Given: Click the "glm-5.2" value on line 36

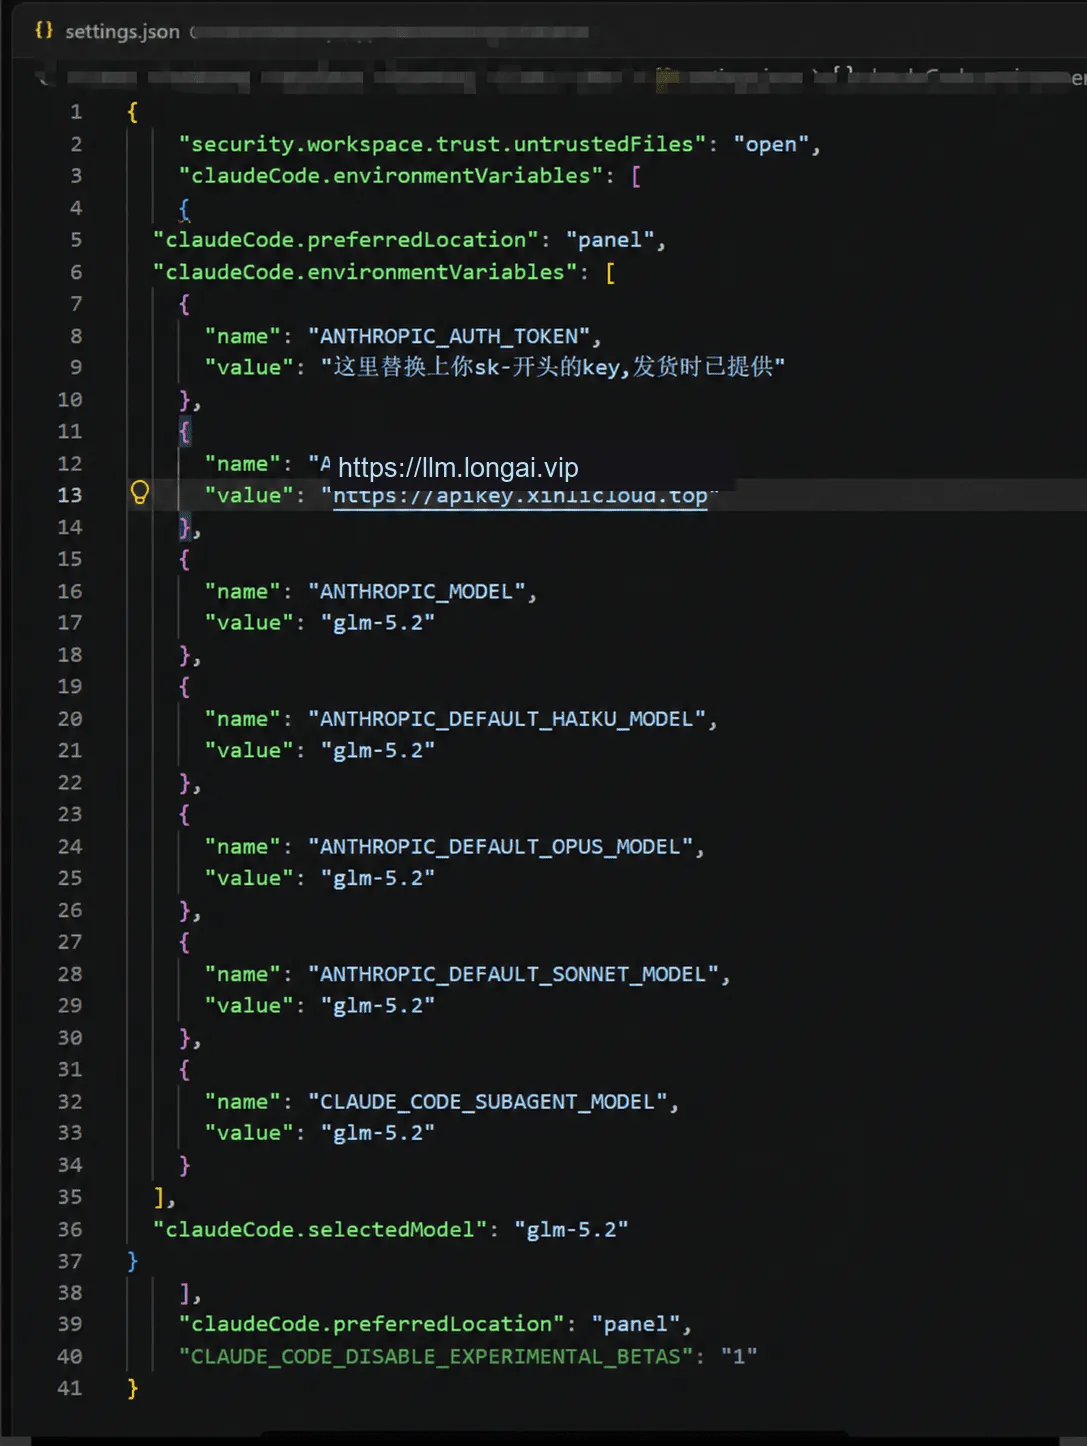Looking at the screenshot, I should click(572, 1229).
